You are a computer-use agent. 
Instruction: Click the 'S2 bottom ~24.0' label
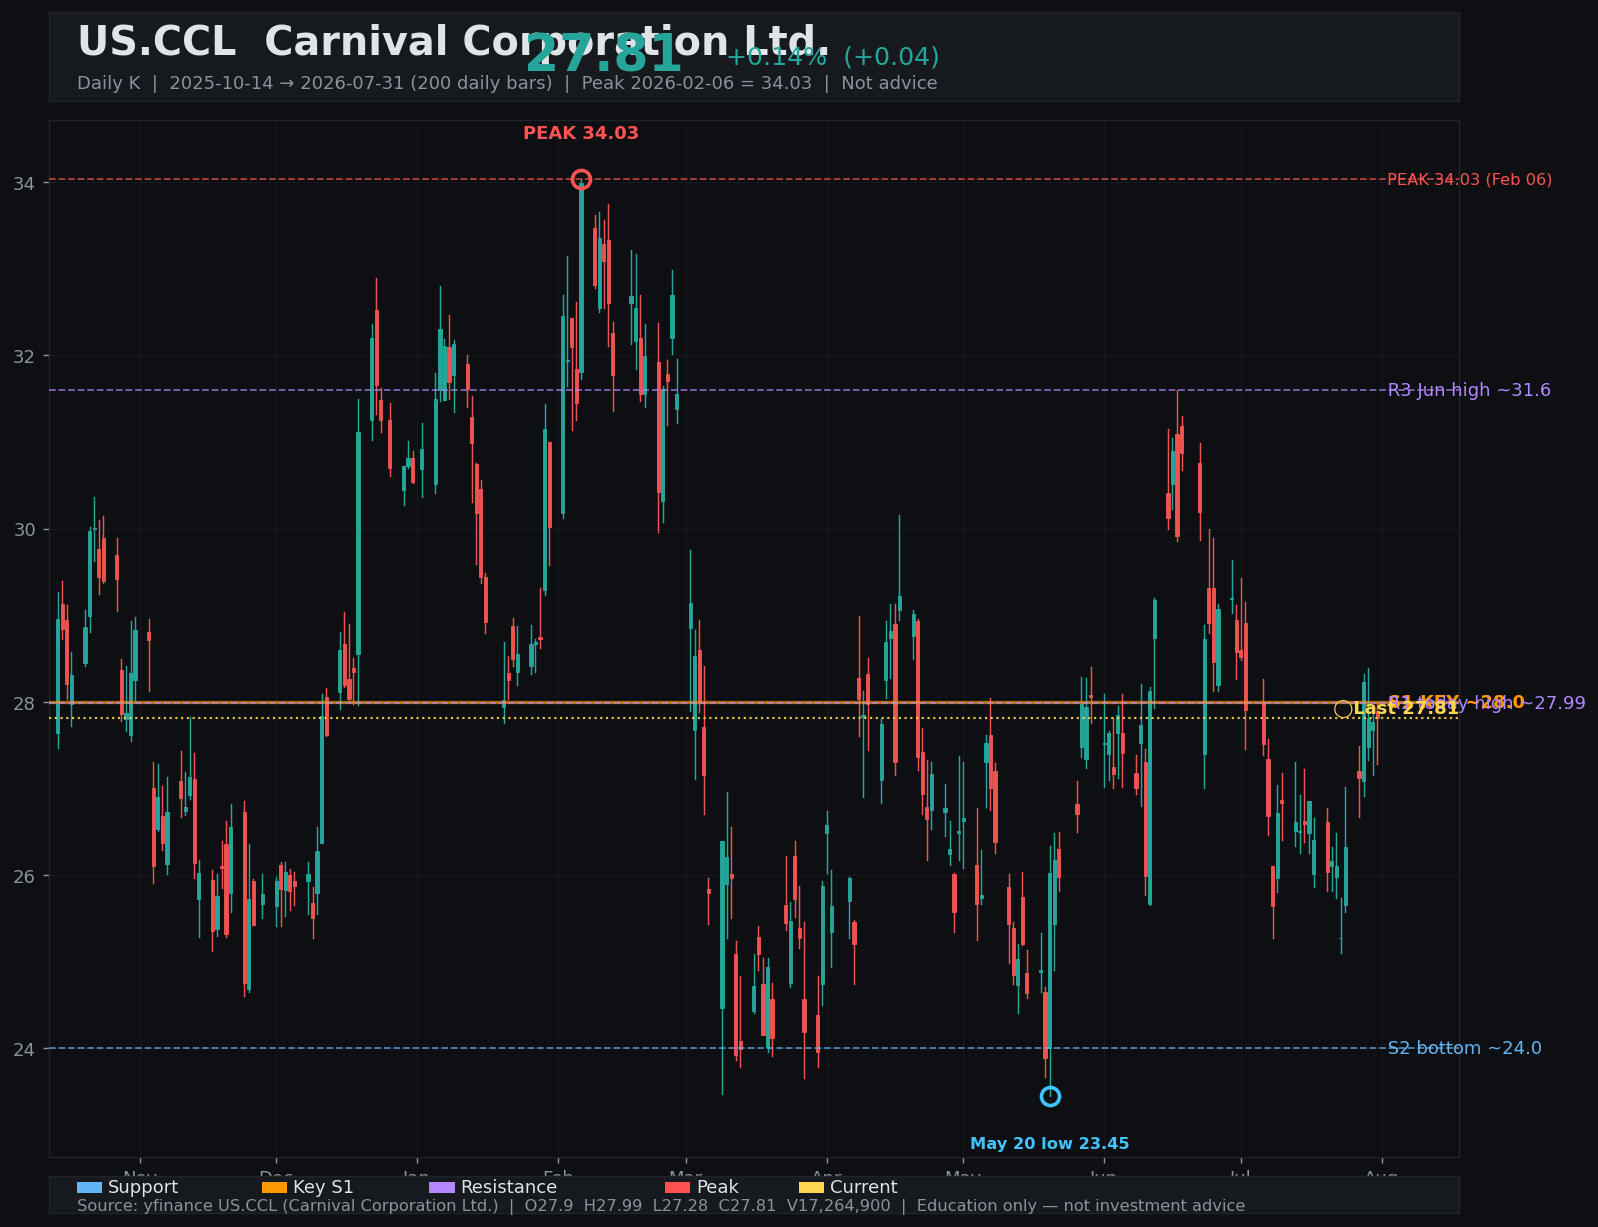(x=1465, y=1048)
